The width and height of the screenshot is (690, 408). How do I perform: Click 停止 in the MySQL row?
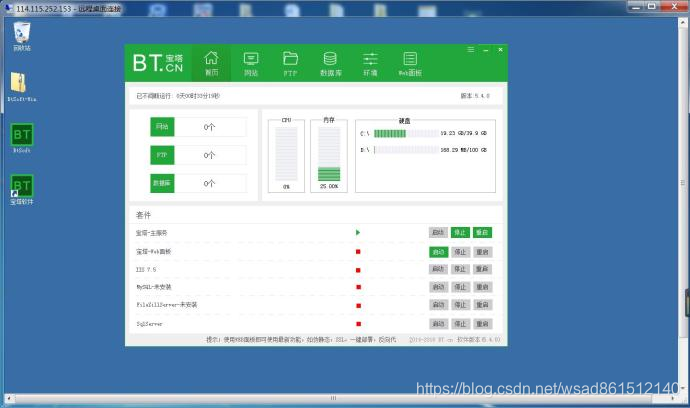(x=460, y=287)
